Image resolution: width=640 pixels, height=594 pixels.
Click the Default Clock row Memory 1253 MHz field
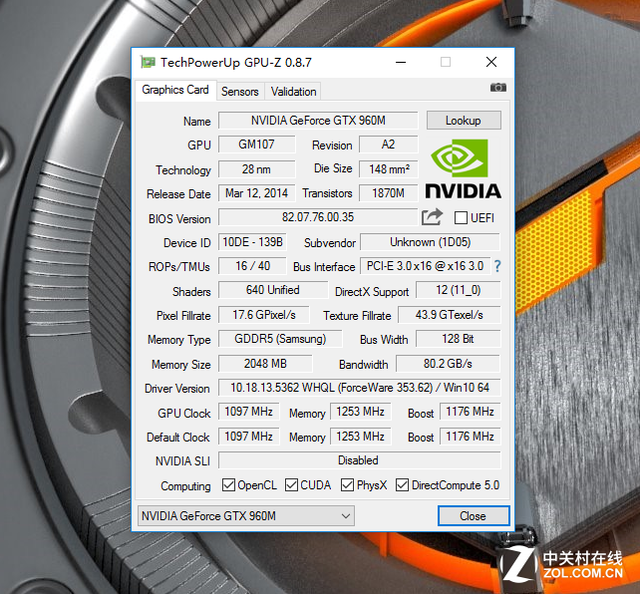[x=360, y=436]
